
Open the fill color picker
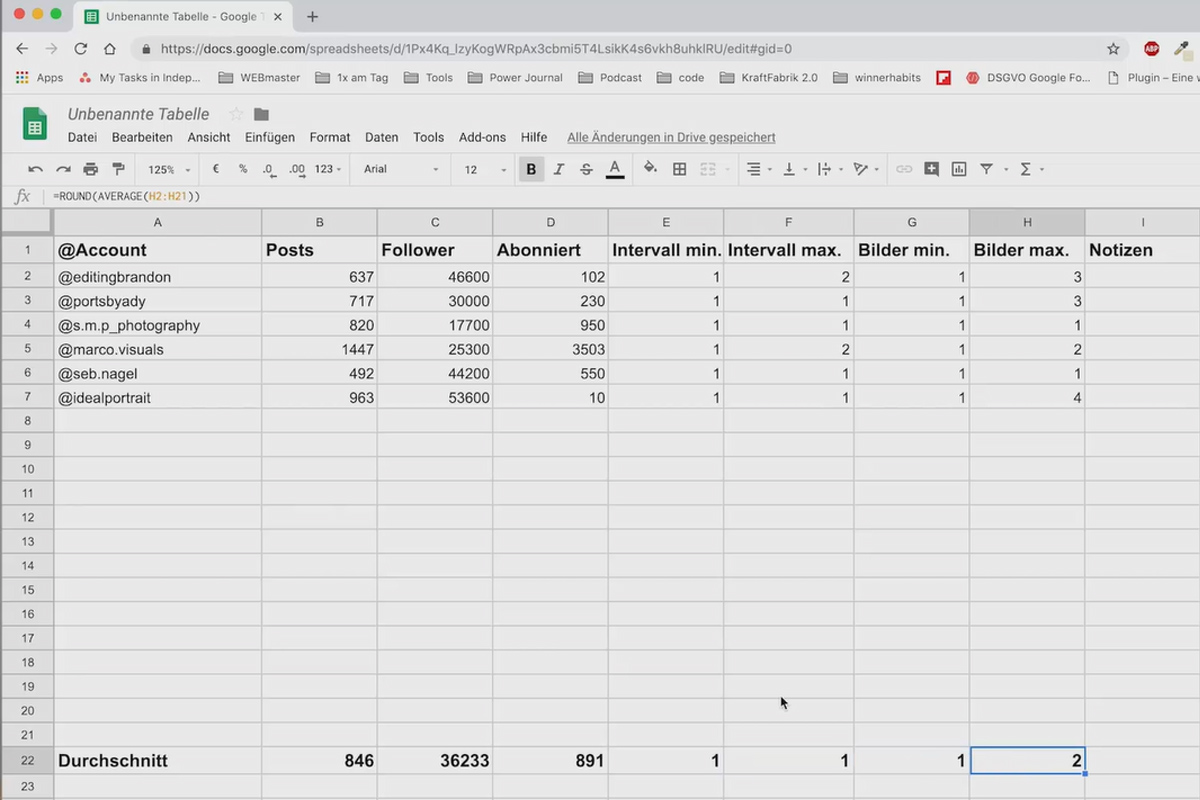point(650,169)
